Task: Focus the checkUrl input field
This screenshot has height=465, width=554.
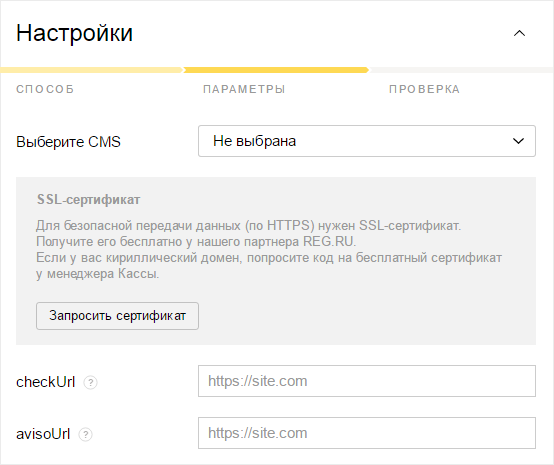Action: point(367,381)
